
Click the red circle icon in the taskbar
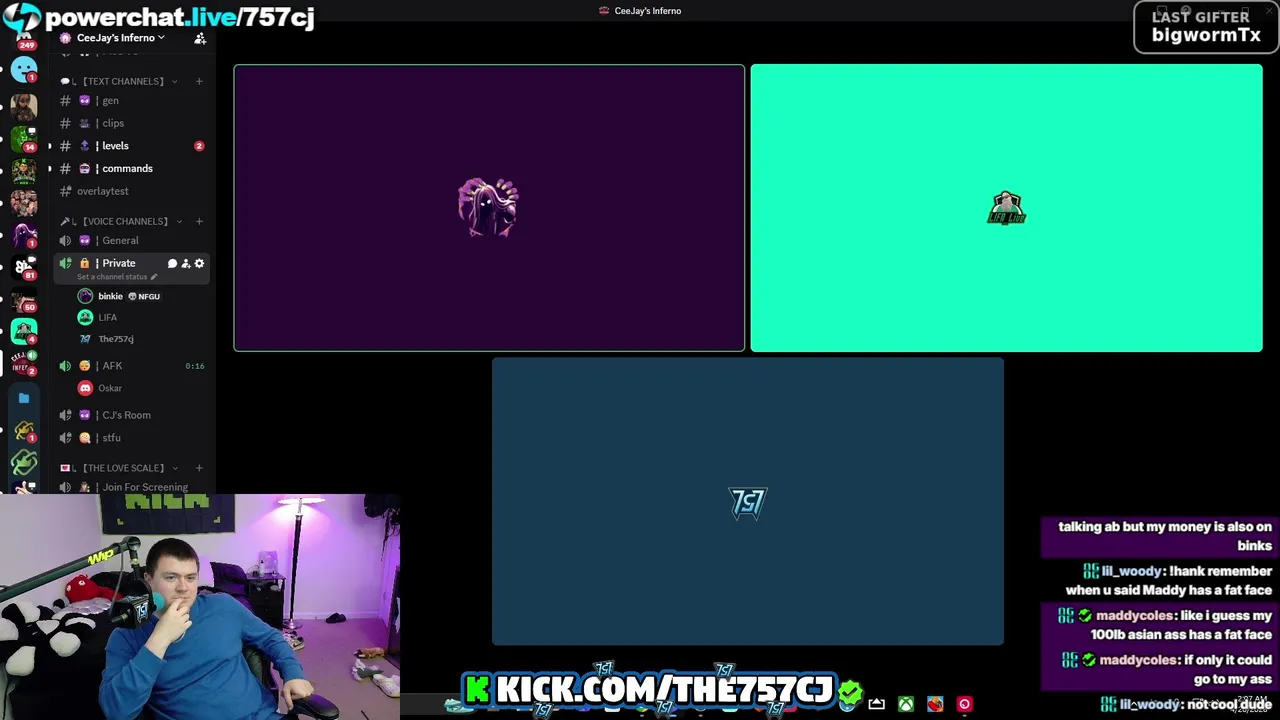click(964, 704)
